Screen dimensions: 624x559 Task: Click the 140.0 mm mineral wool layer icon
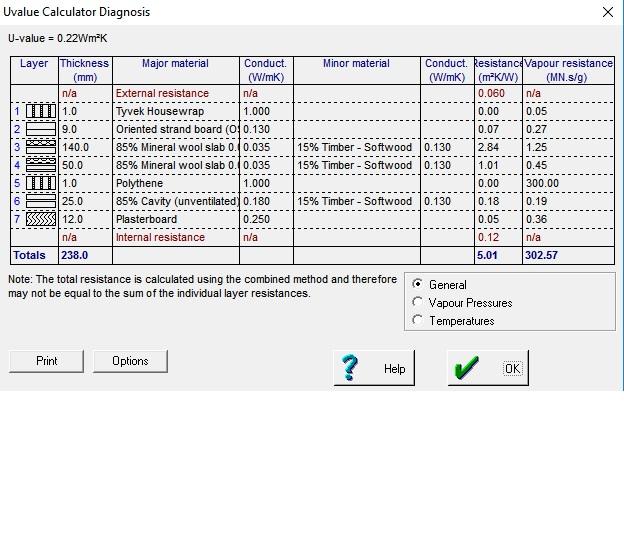pos(41,147)
